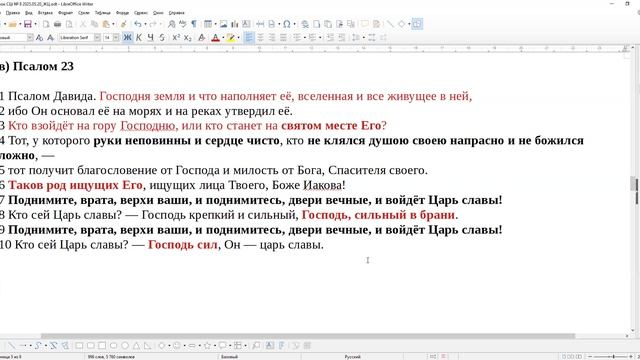640x360 pixels.
Task: Click Superscript X² icon
Action: [176, 38]
